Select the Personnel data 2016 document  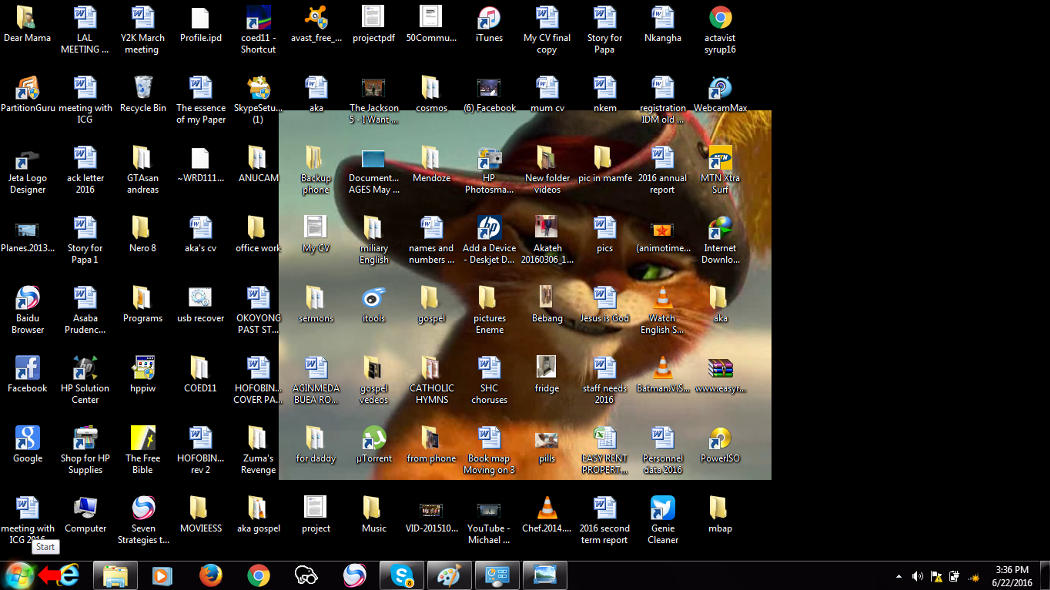tap(662, 450)
